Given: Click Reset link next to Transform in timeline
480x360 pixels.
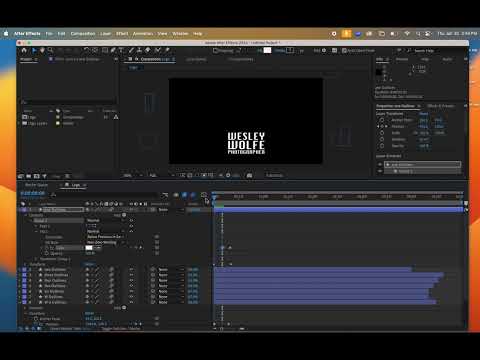Looking at the screenshot, I should click(x=89, y=264).
